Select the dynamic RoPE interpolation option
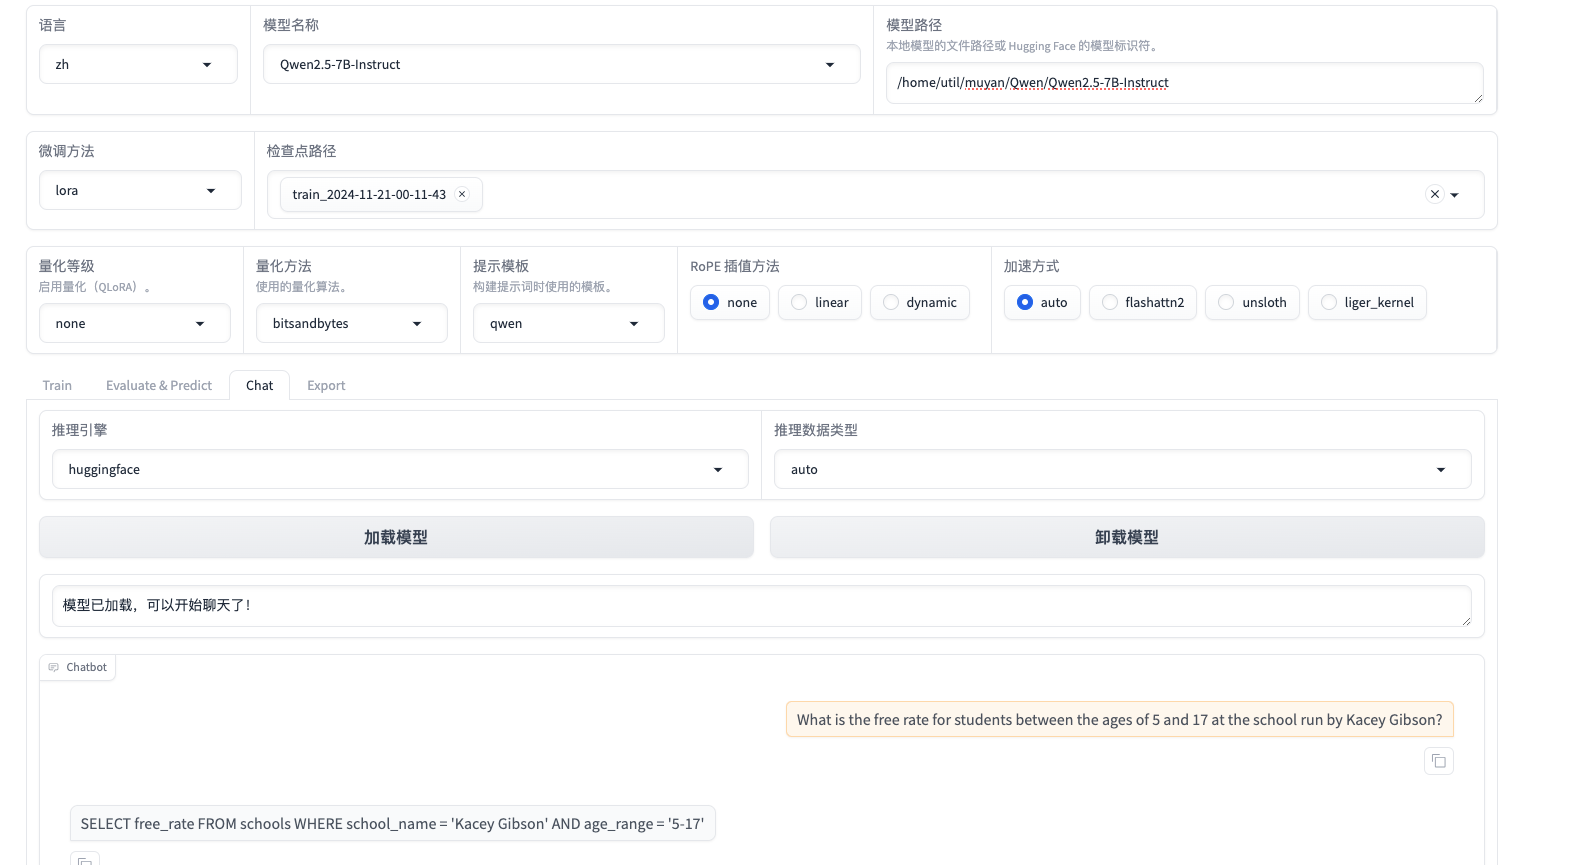Viewport: 1578px width, 865px height. coord(891,302)
